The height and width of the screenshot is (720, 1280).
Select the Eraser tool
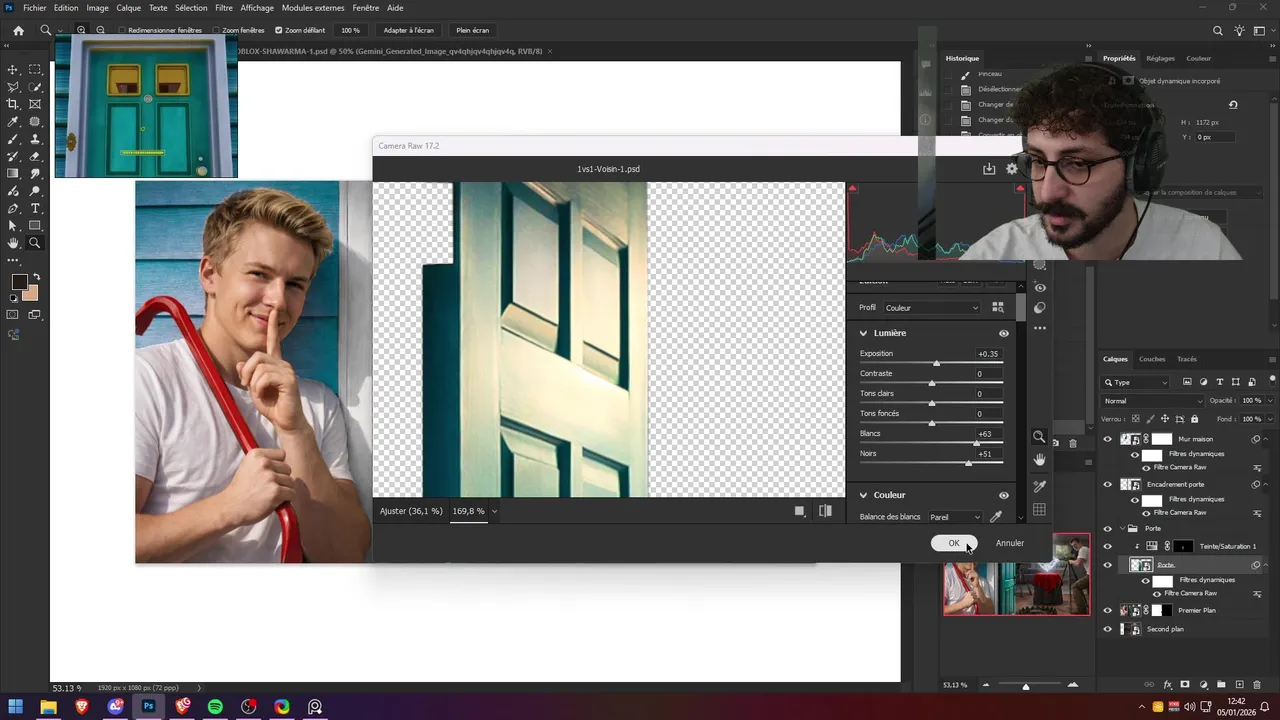pyautogui.click(x=35, y=156)
